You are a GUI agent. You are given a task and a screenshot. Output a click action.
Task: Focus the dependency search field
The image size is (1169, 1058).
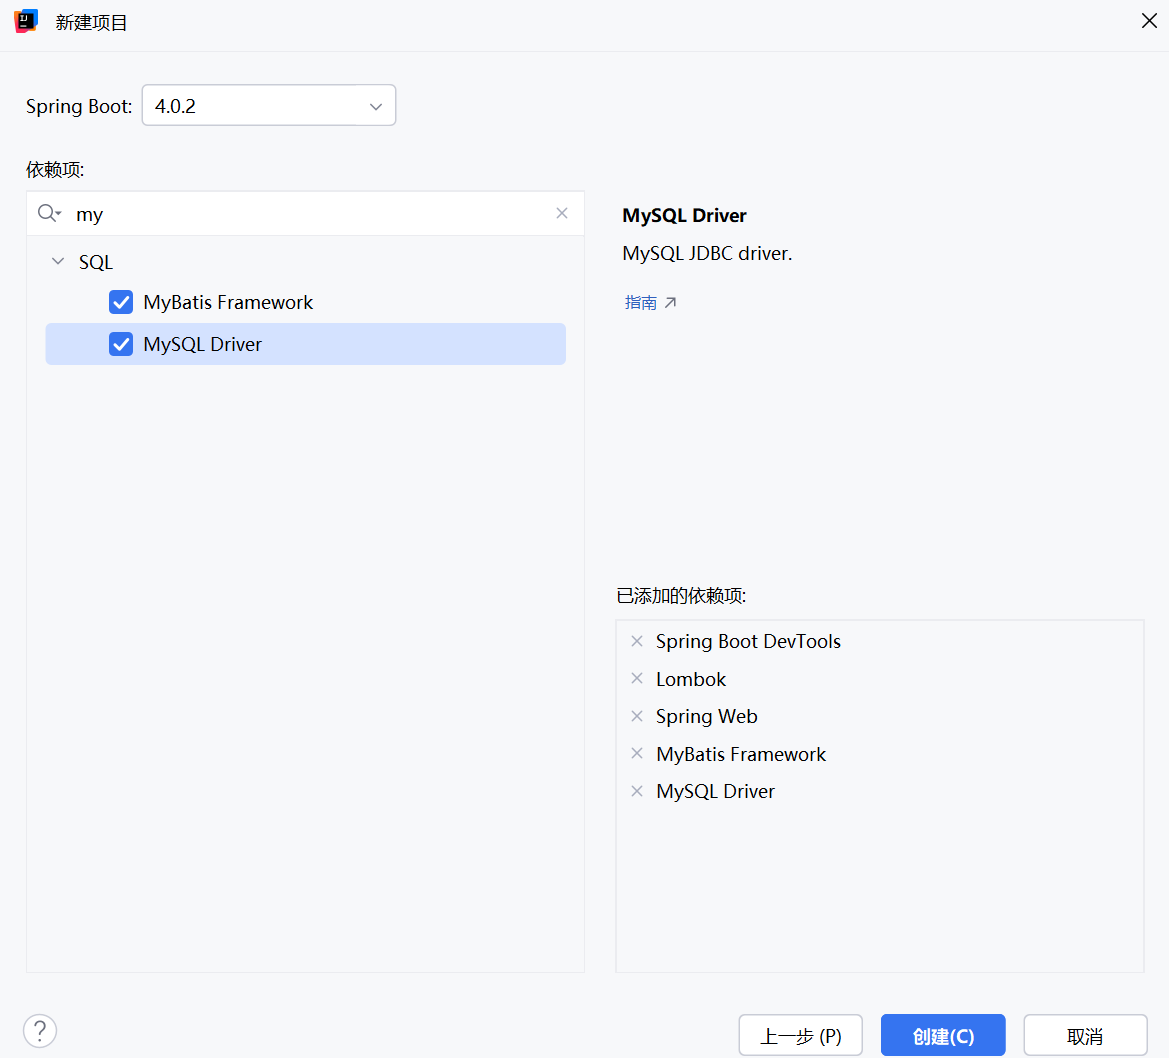306,214
